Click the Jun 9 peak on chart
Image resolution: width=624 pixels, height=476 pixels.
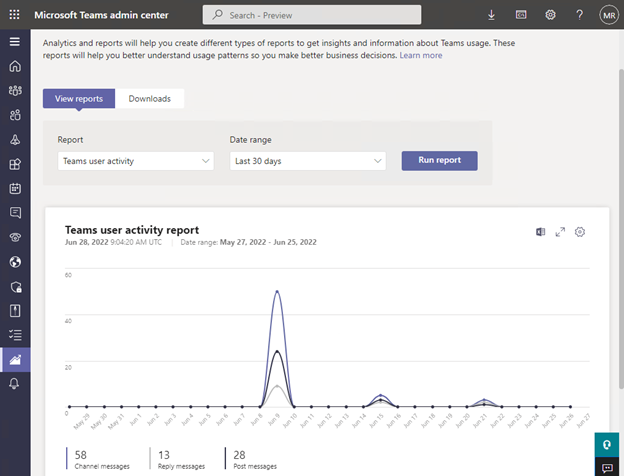click(x=277, y=292)
